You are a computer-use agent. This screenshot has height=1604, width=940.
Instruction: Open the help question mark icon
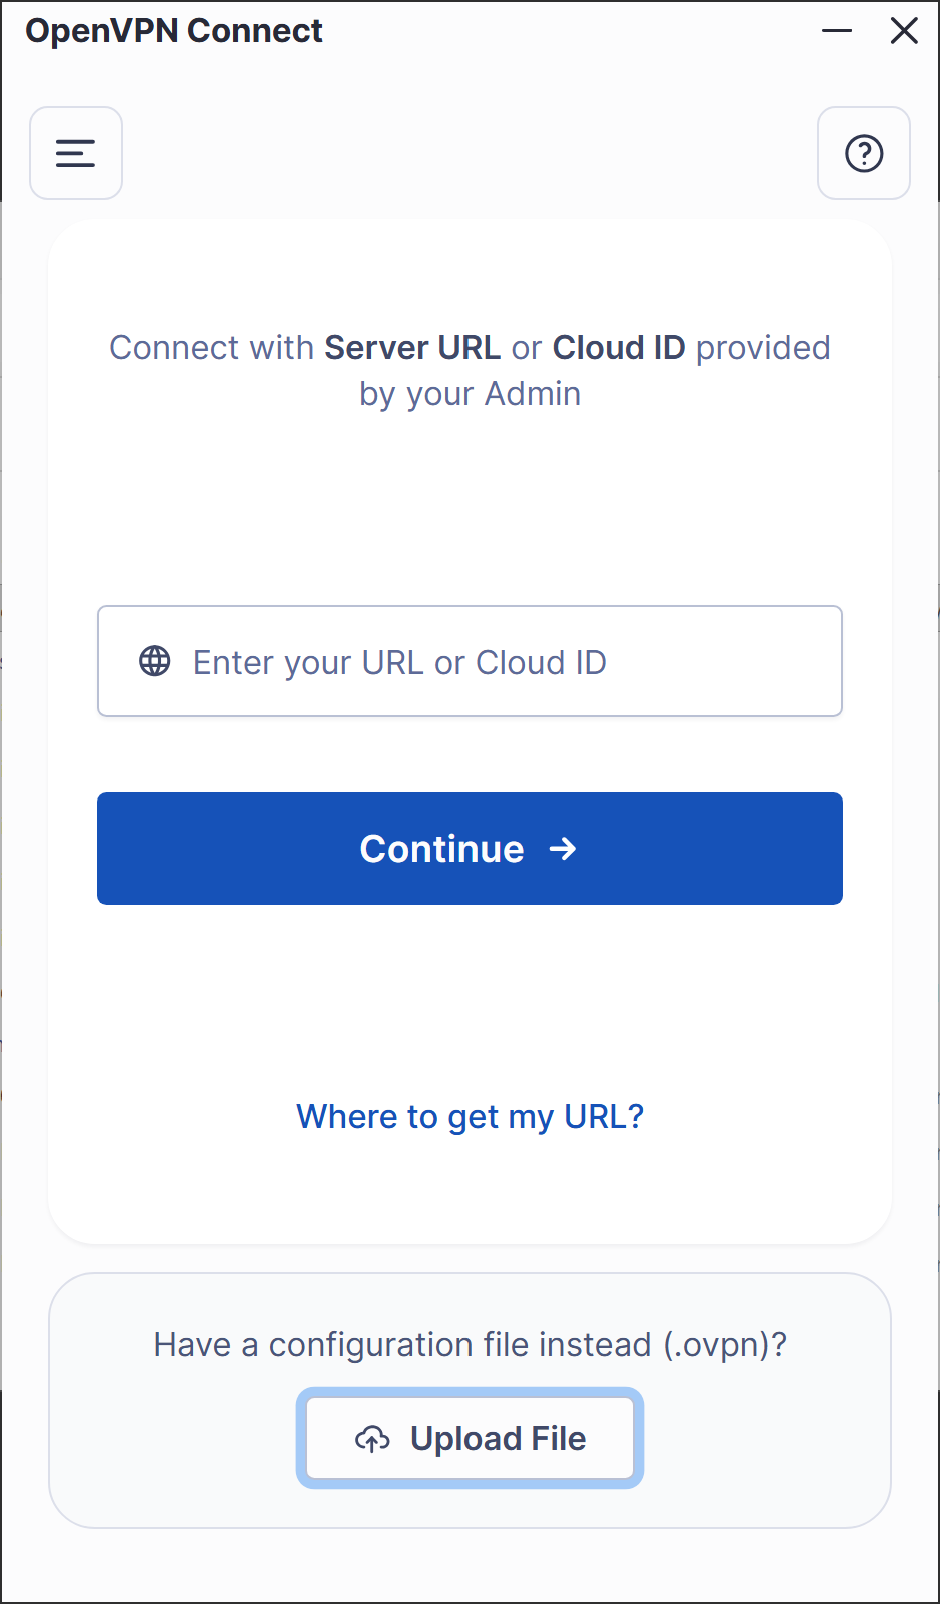(864, 153)
